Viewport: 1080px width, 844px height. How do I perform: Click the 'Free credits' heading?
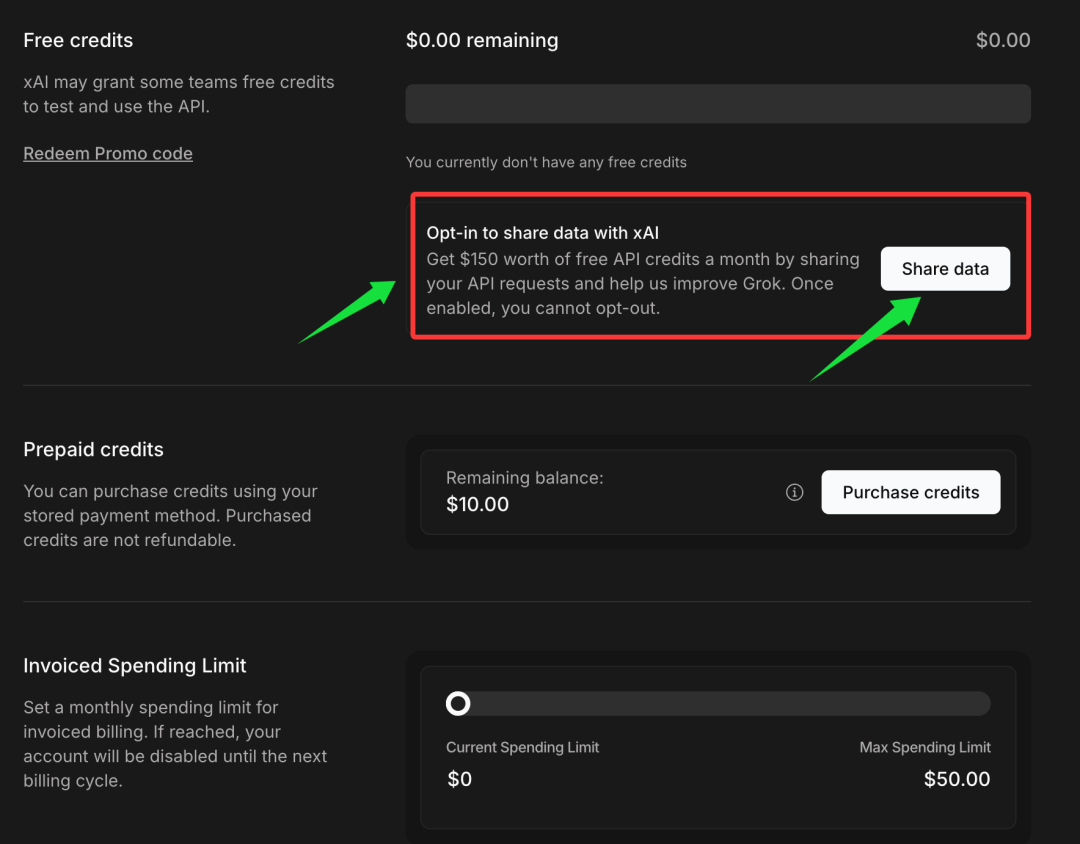(x=78, y=40)
